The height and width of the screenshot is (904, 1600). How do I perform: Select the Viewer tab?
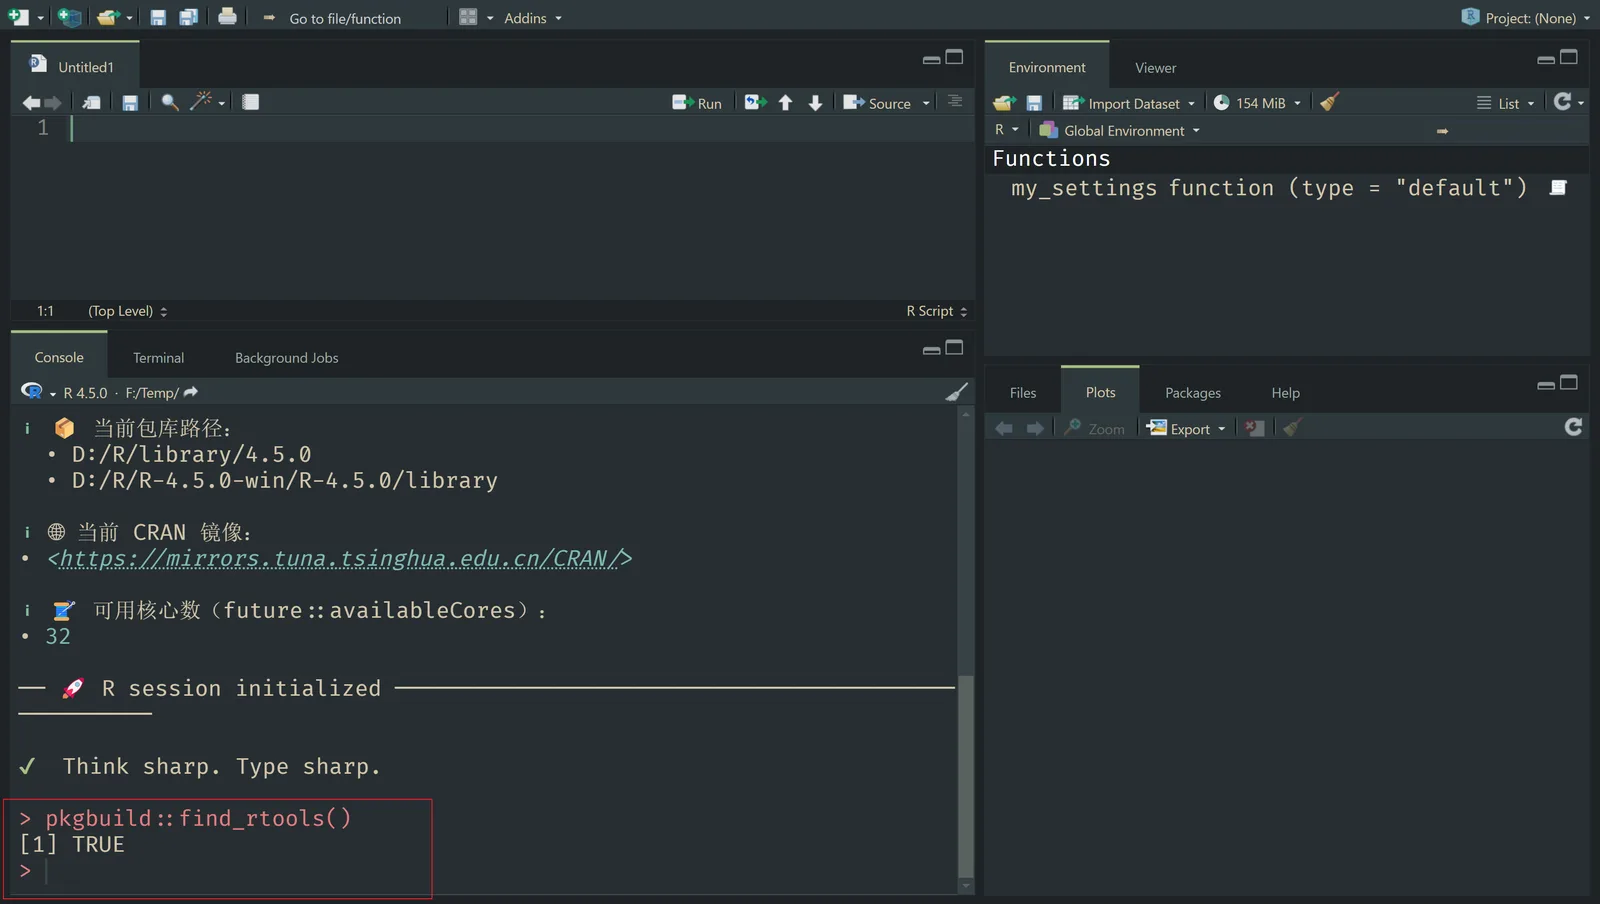[1155, 68]
